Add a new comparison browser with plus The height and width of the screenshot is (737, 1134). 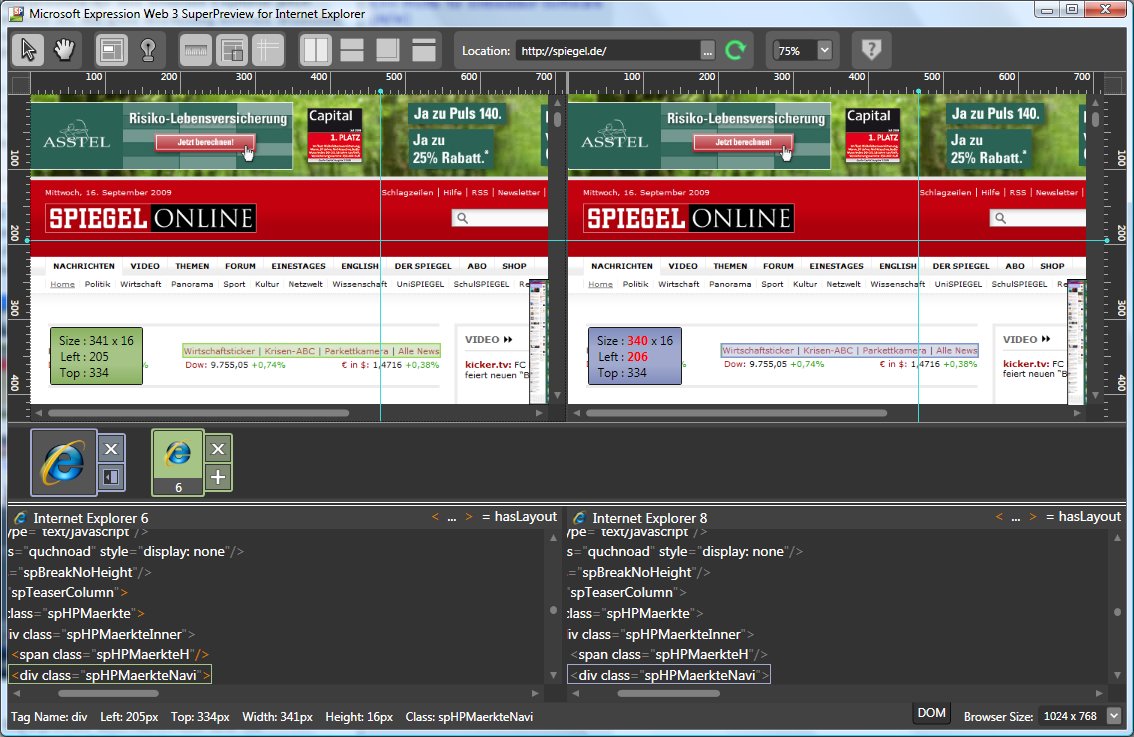point(218,477)
